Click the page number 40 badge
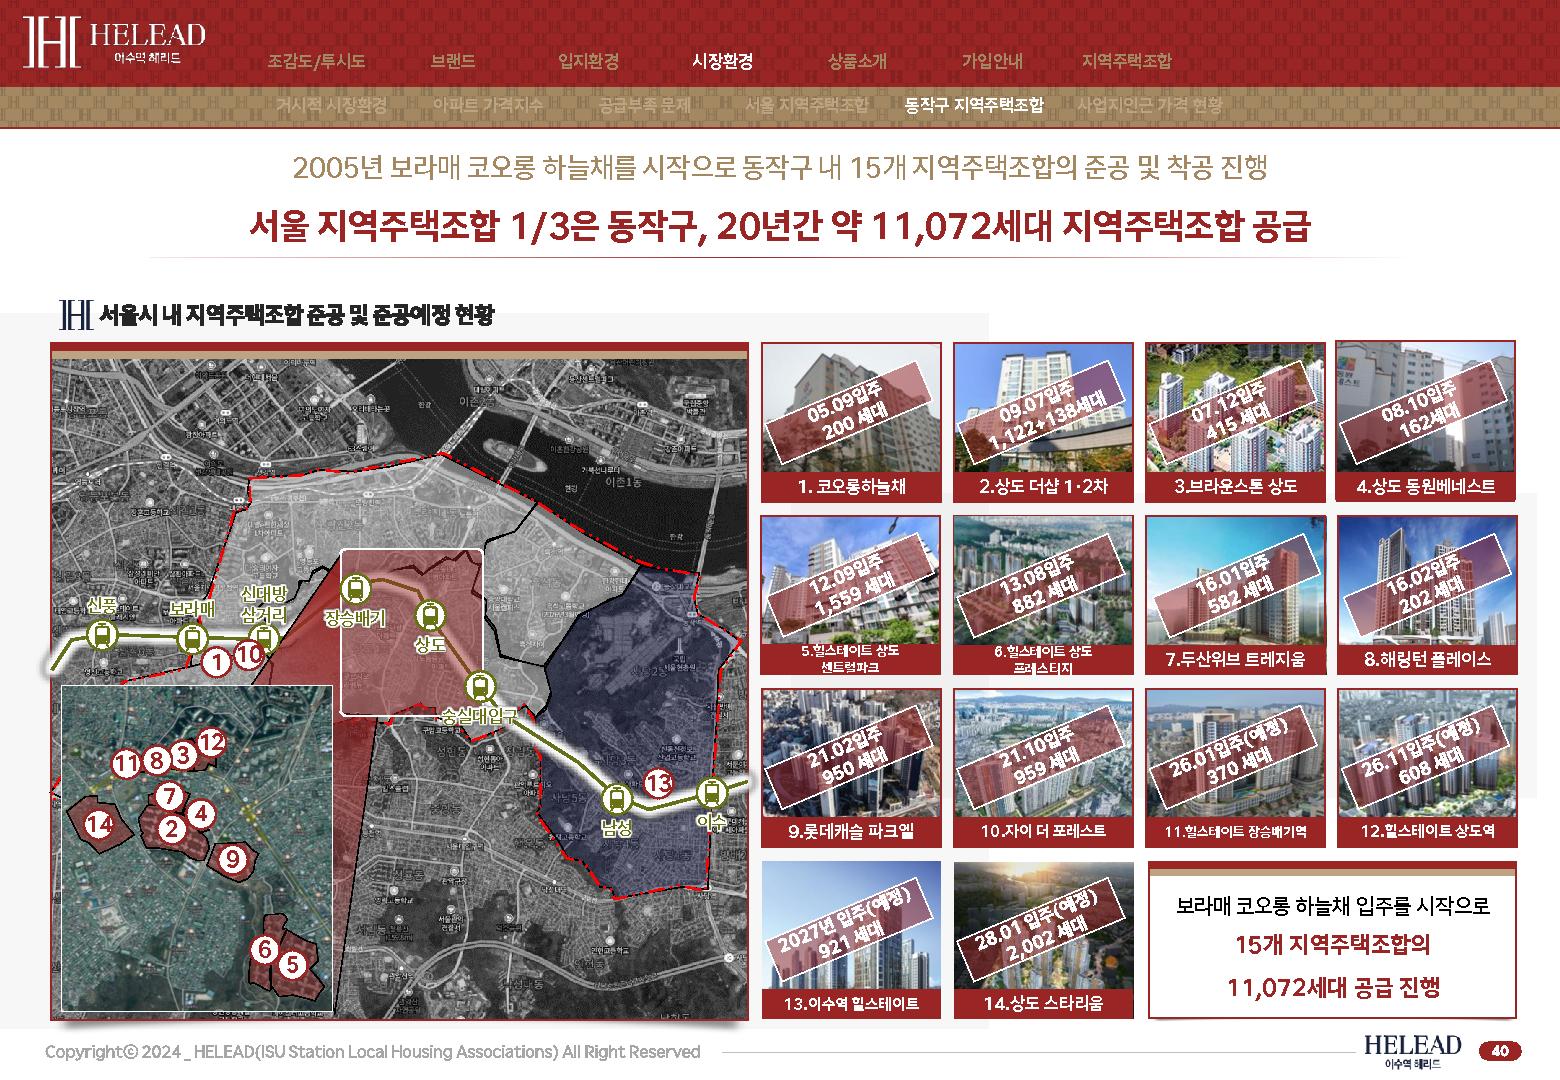This screenshot has height=1080, width=1560. [x=1499, y=1051]
